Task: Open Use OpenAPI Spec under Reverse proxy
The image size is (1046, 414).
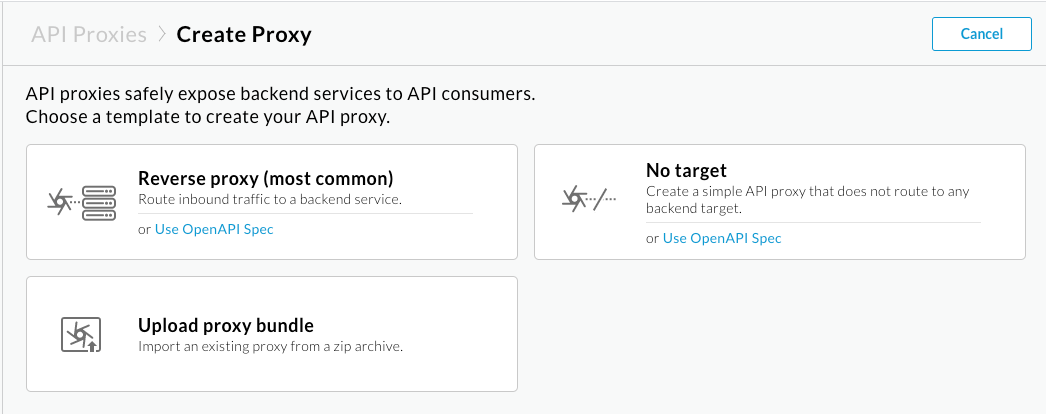Action: (214, 229)
